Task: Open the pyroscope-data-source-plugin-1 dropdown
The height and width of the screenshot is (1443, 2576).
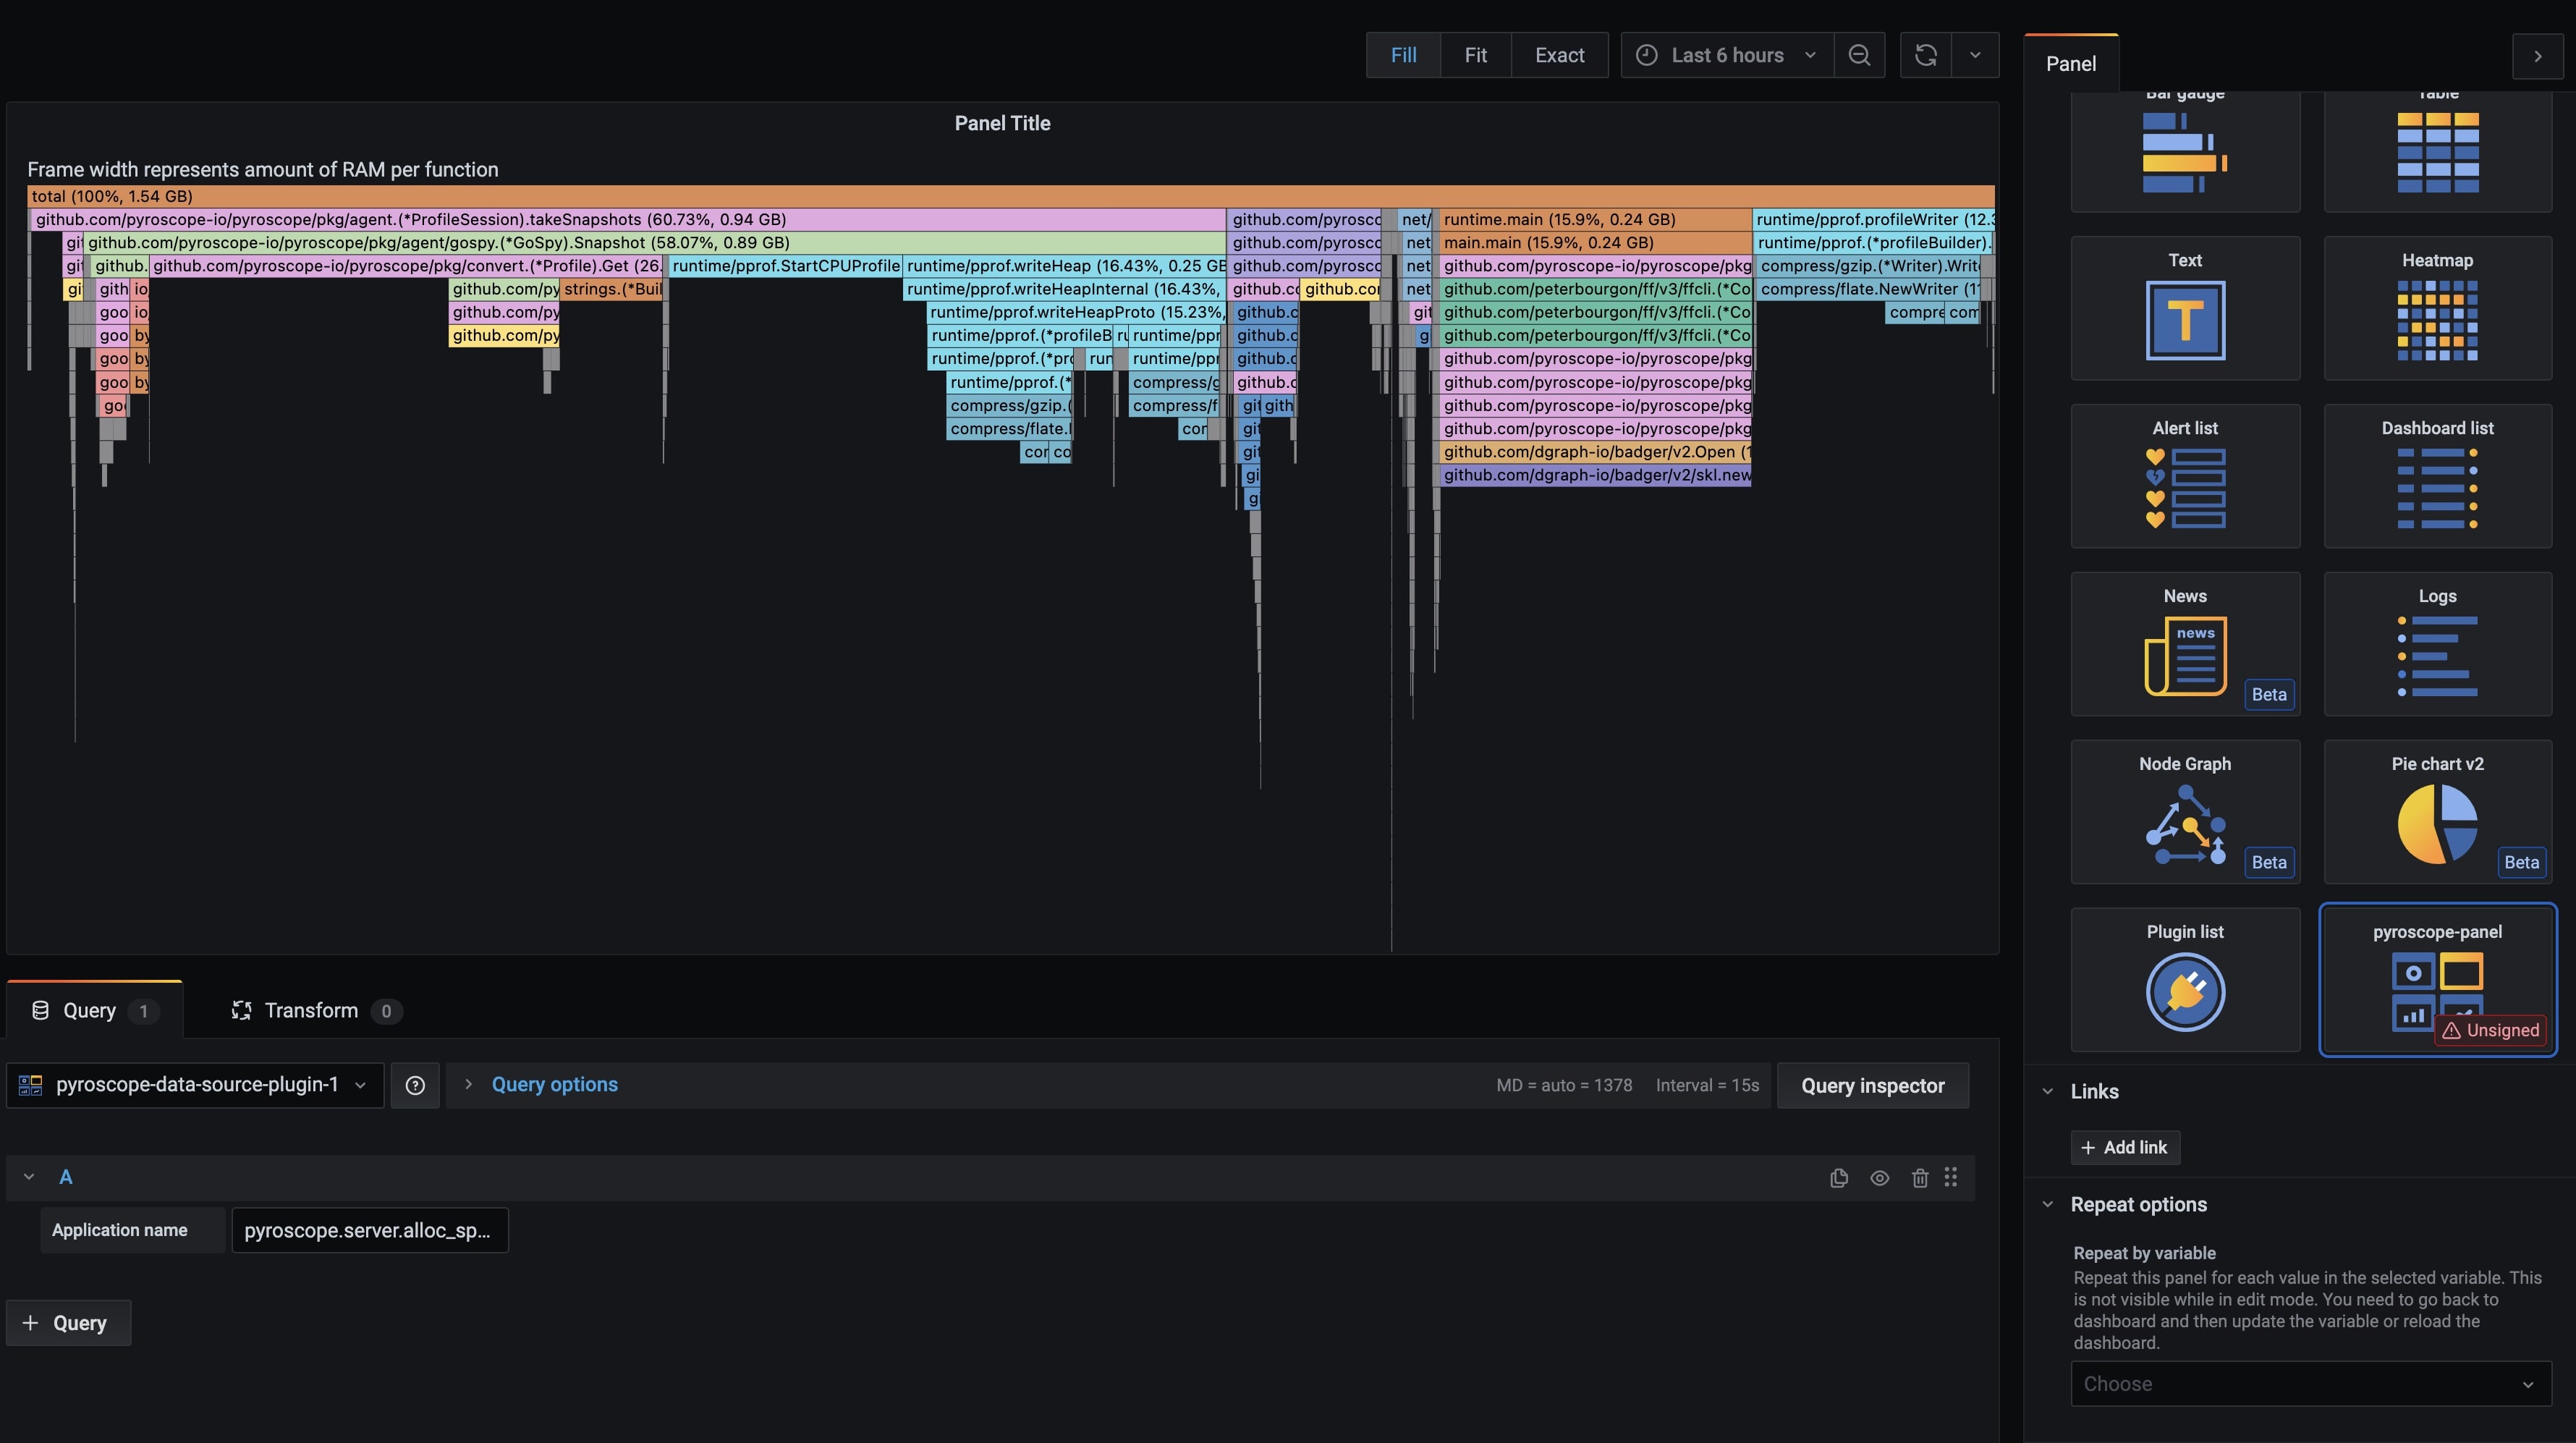Action: pos(195,1084)
